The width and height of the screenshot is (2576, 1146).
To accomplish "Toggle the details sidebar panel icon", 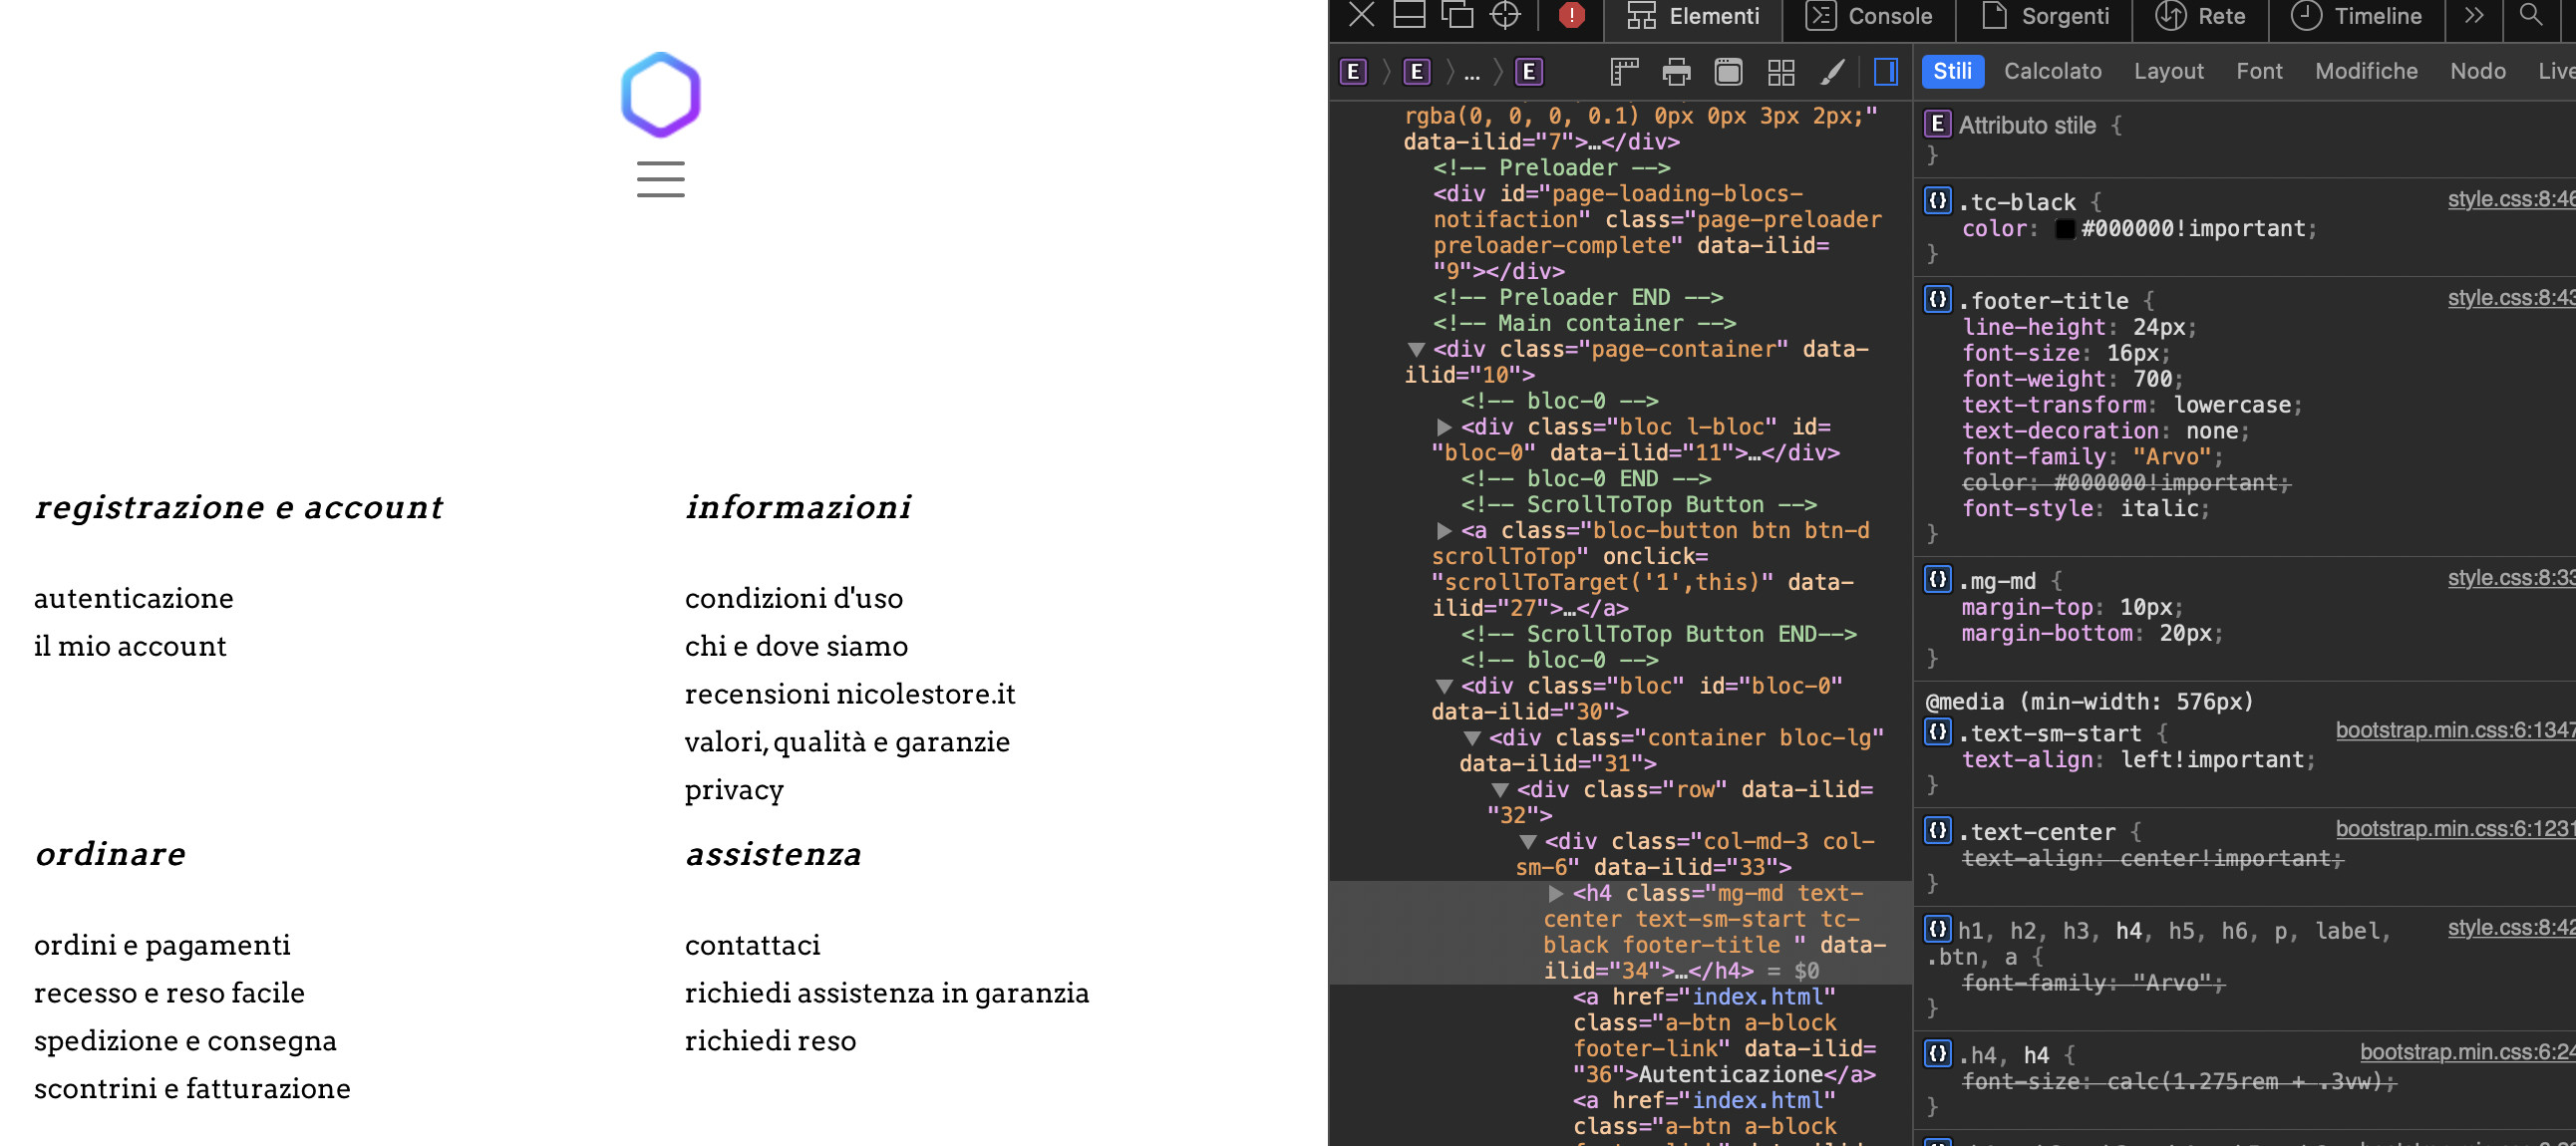I will 1885,71.
